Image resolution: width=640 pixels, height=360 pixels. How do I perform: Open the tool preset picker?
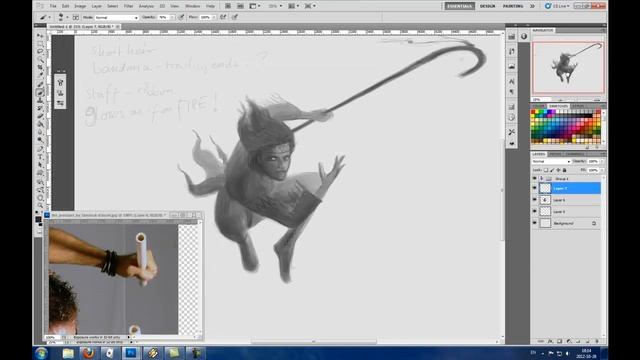(x=45, y=17)
